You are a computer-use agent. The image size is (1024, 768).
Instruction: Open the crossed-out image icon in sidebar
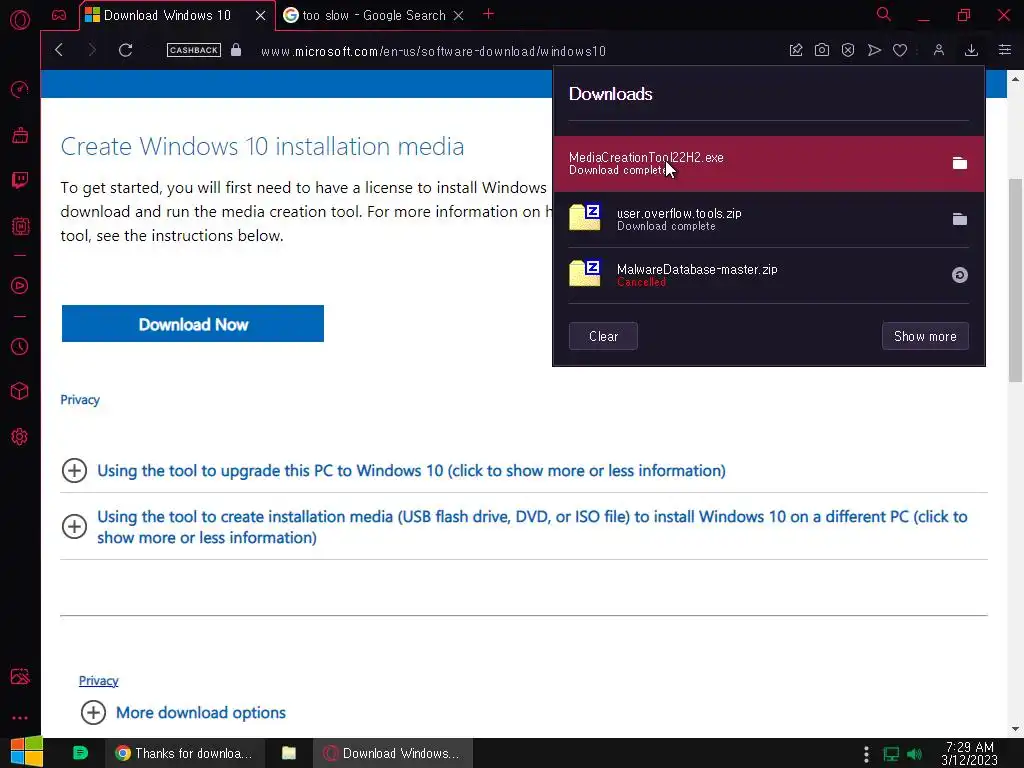[x=20, y=676]
